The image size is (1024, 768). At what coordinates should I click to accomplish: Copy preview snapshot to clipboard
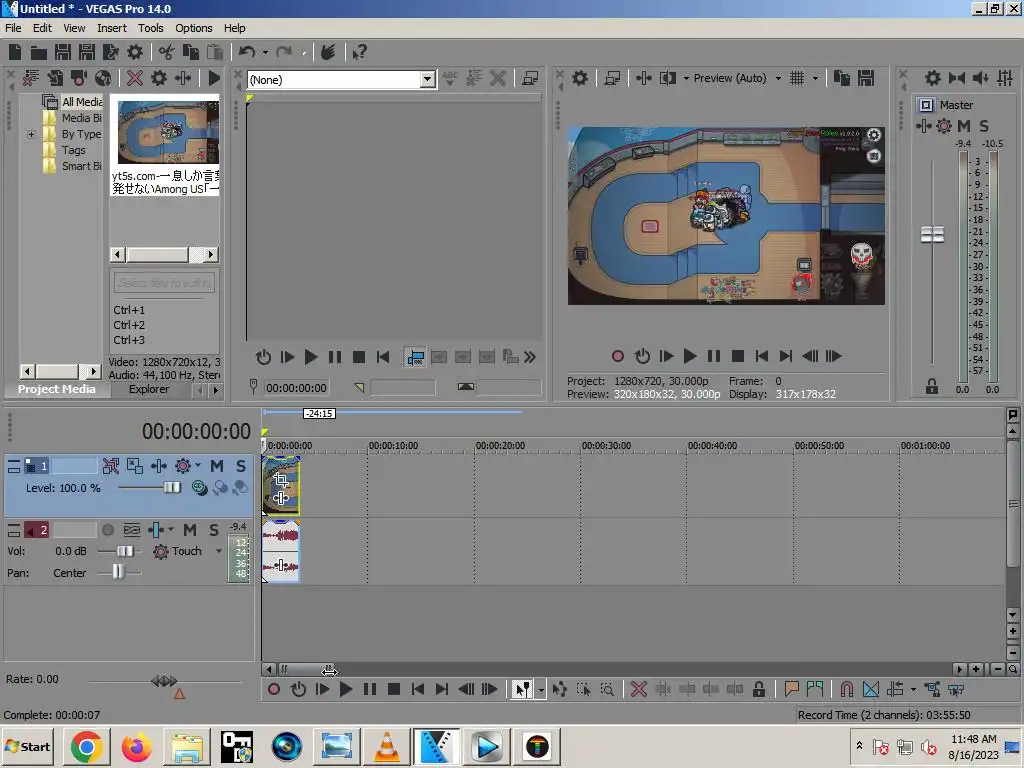(x=842, y=78)
